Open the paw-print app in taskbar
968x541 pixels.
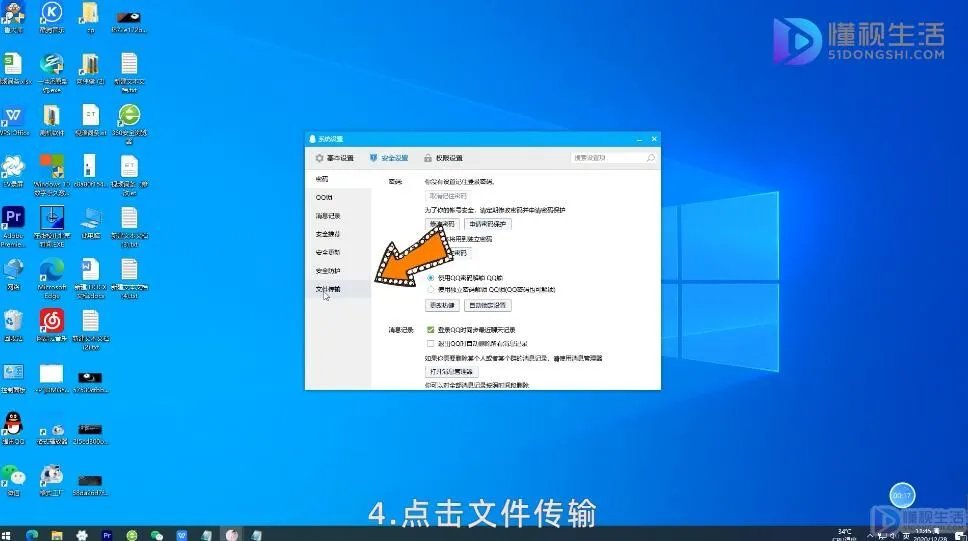pos(81,535)
